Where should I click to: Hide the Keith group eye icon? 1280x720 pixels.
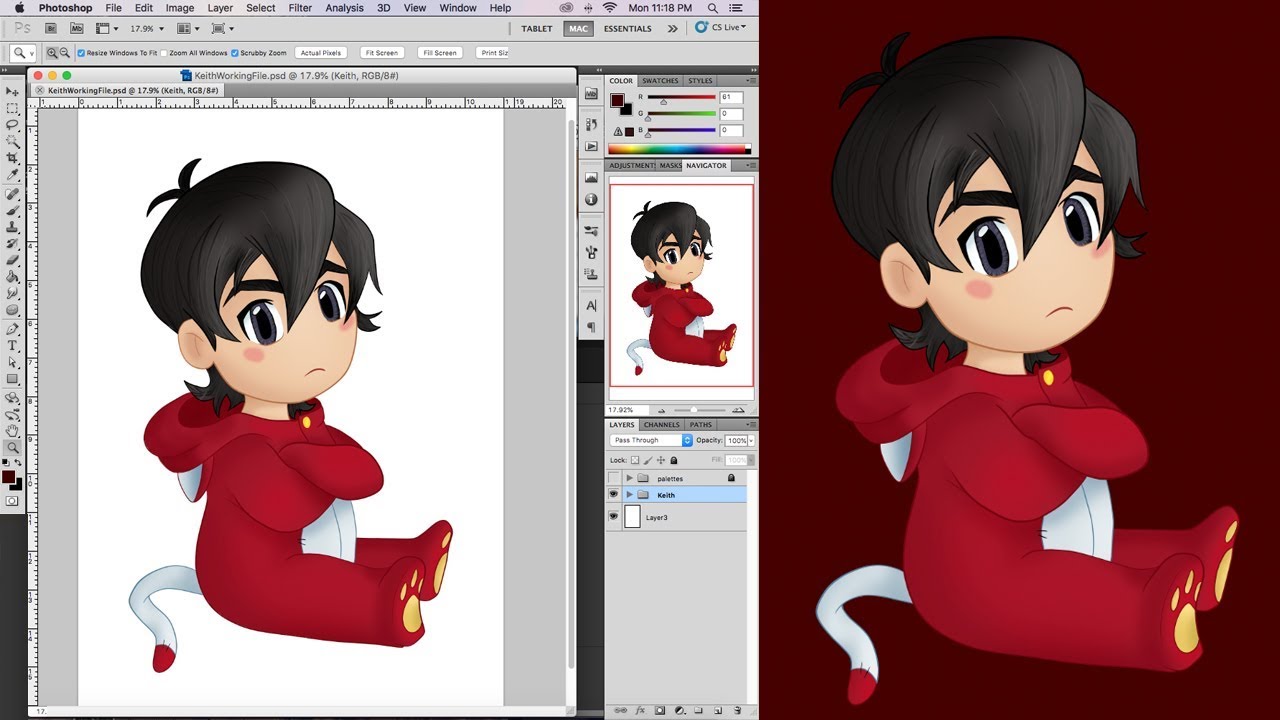613,495
